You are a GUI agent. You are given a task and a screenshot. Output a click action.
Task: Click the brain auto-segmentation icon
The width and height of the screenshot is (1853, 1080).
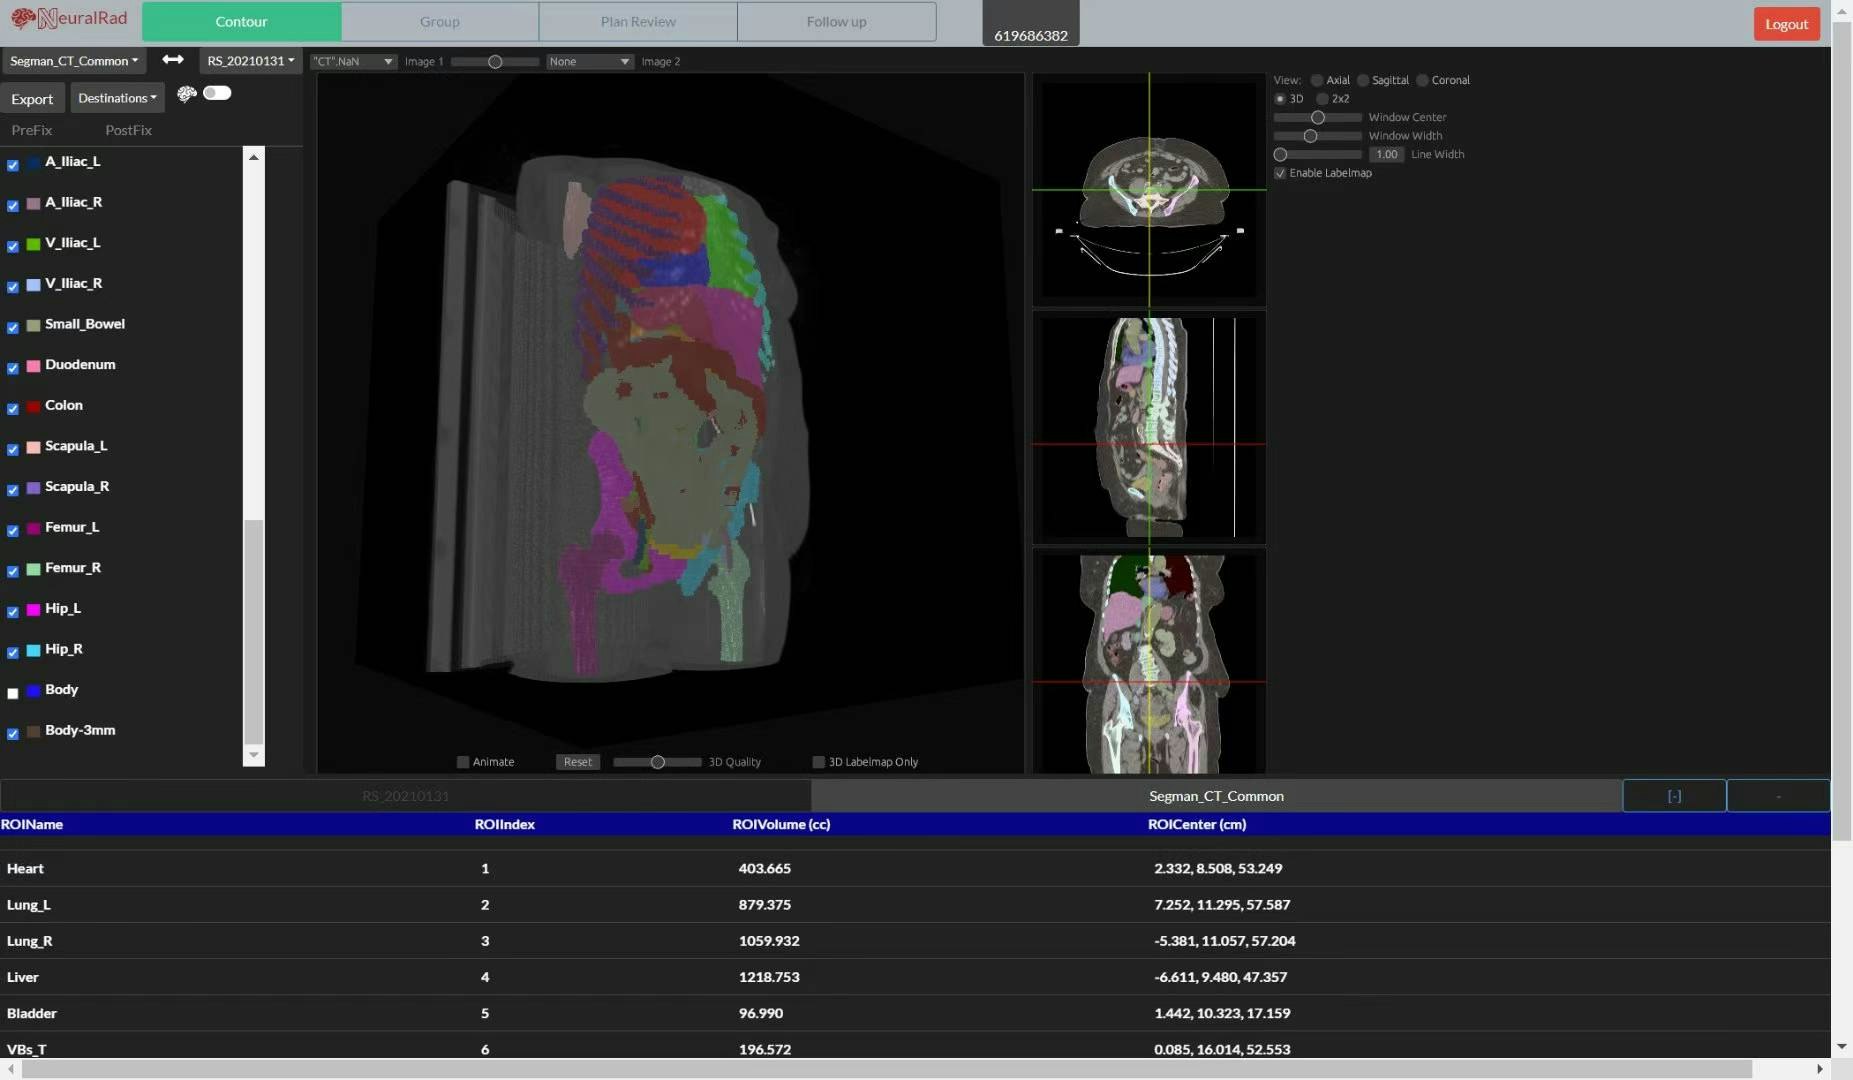[x=186, y=94]
